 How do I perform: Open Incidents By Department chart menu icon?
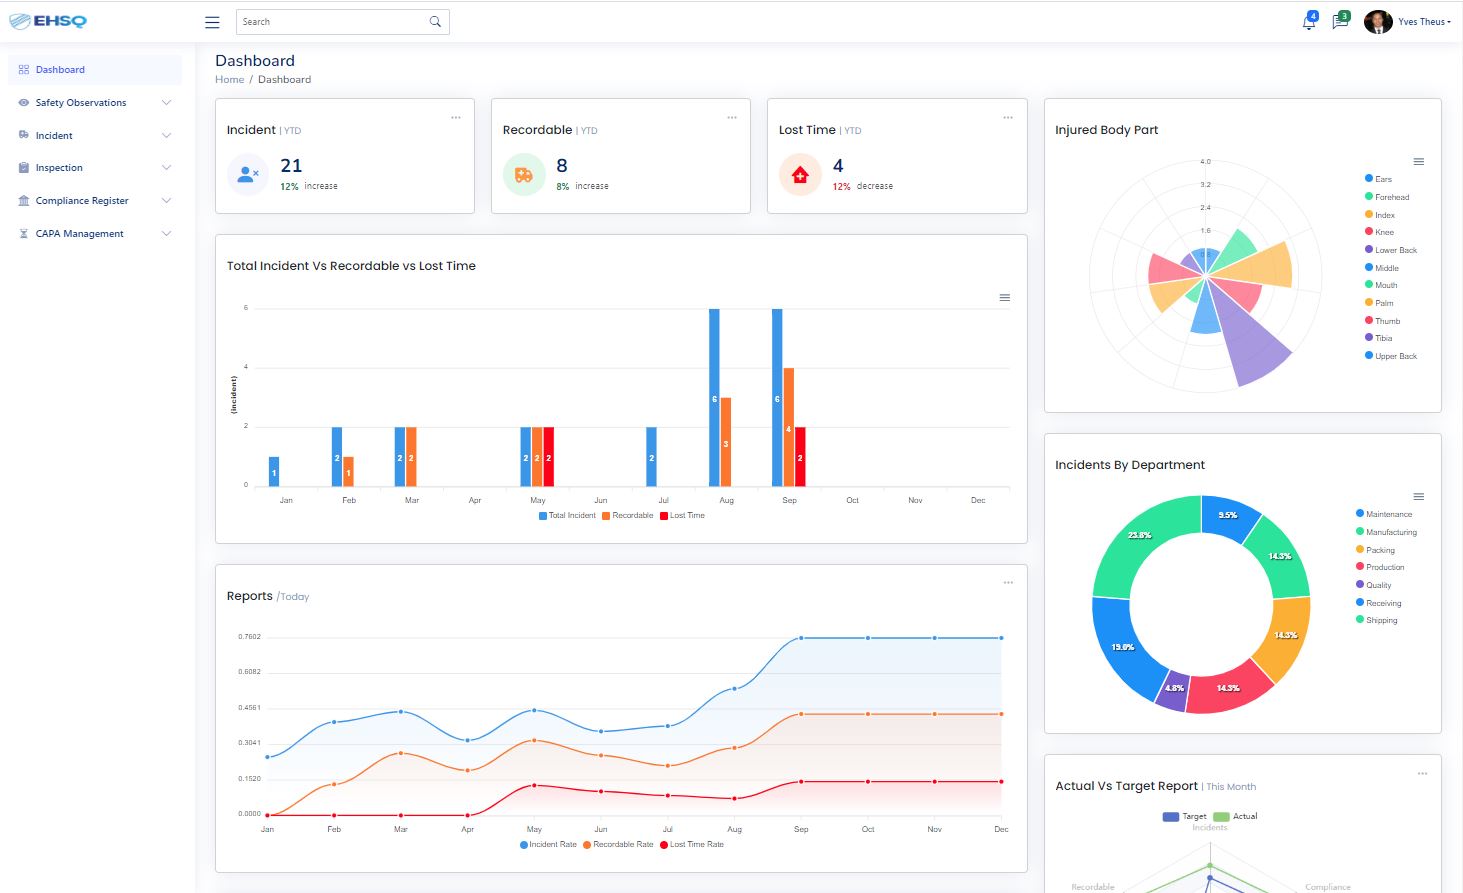tap(1418, 497)
